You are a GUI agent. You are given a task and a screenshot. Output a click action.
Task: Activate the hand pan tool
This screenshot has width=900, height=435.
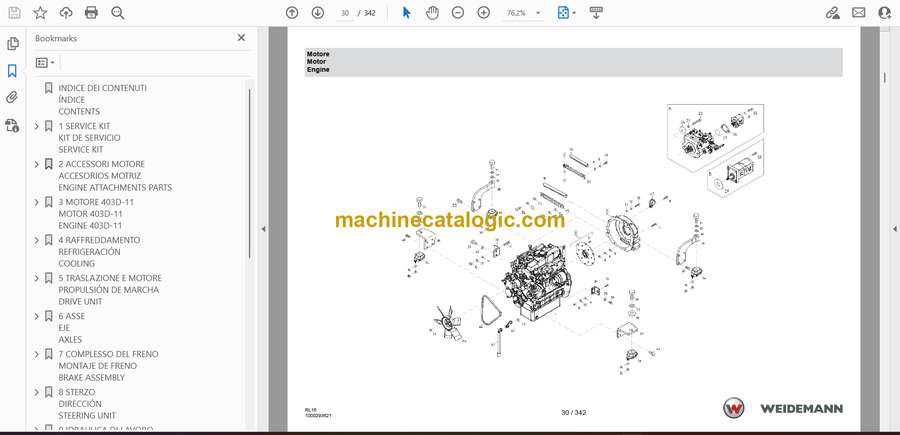click(x=432, y=13)
